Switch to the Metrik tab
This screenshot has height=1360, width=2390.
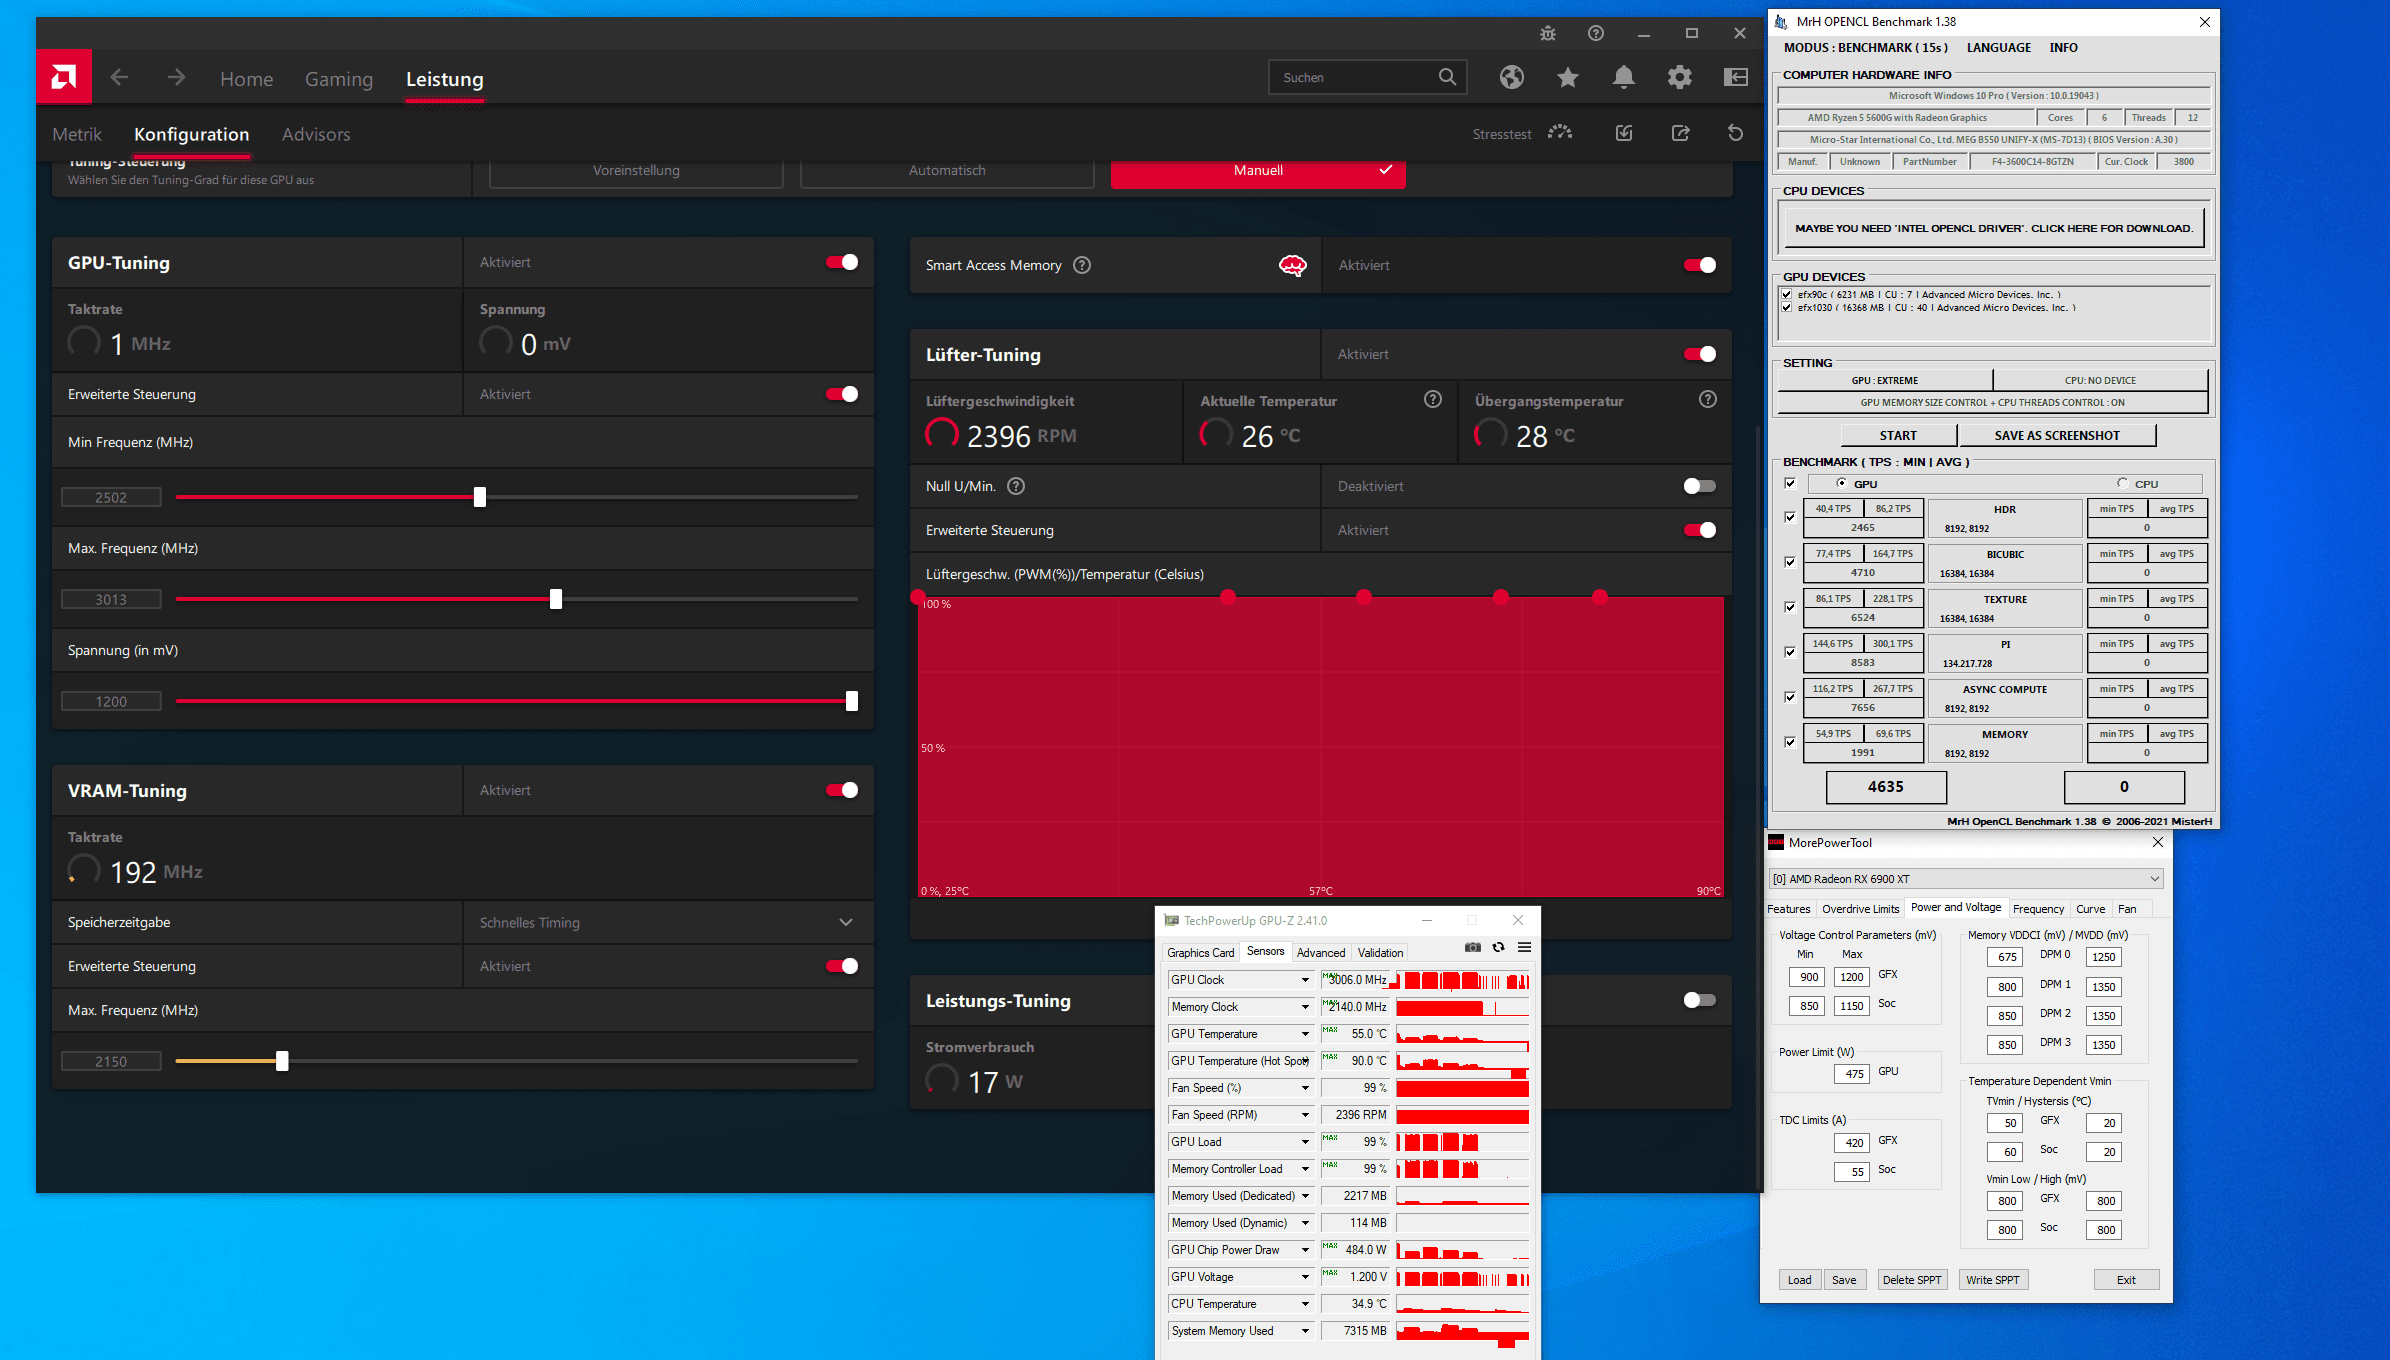point(77,134)
